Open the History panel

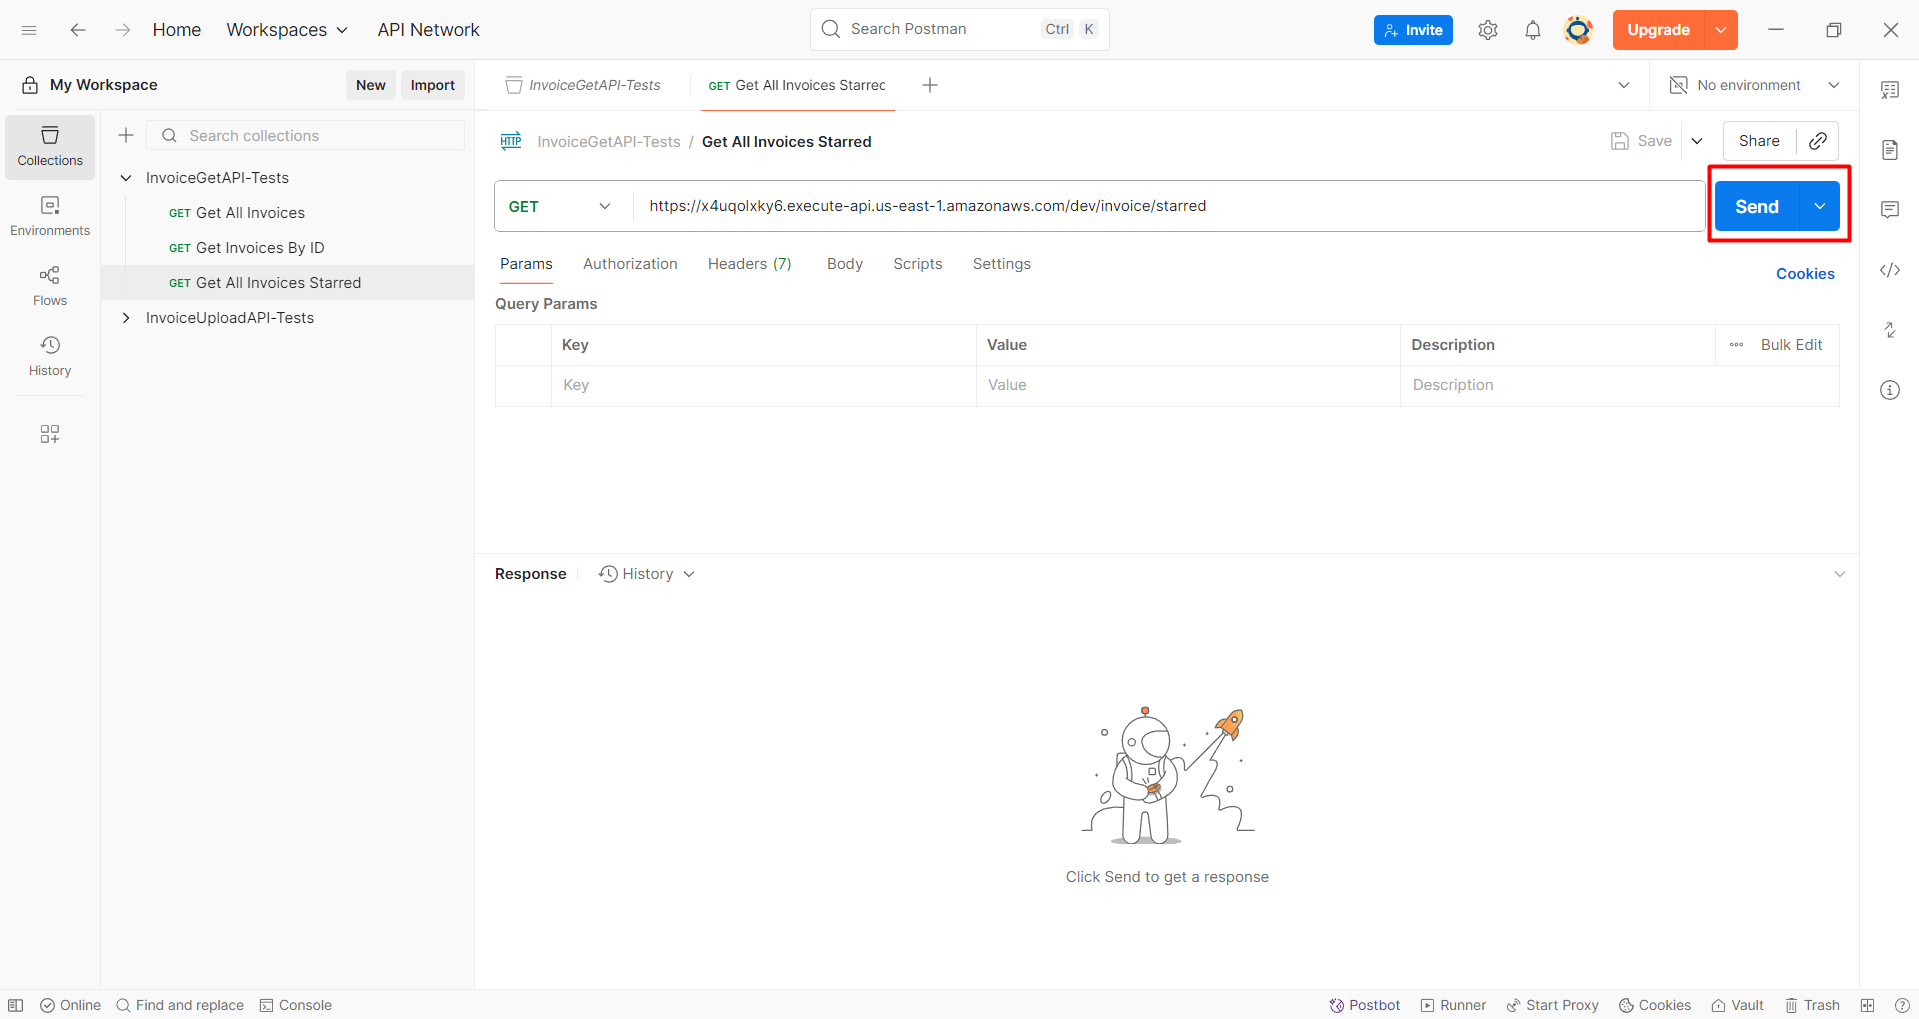[x=49, y=355]
